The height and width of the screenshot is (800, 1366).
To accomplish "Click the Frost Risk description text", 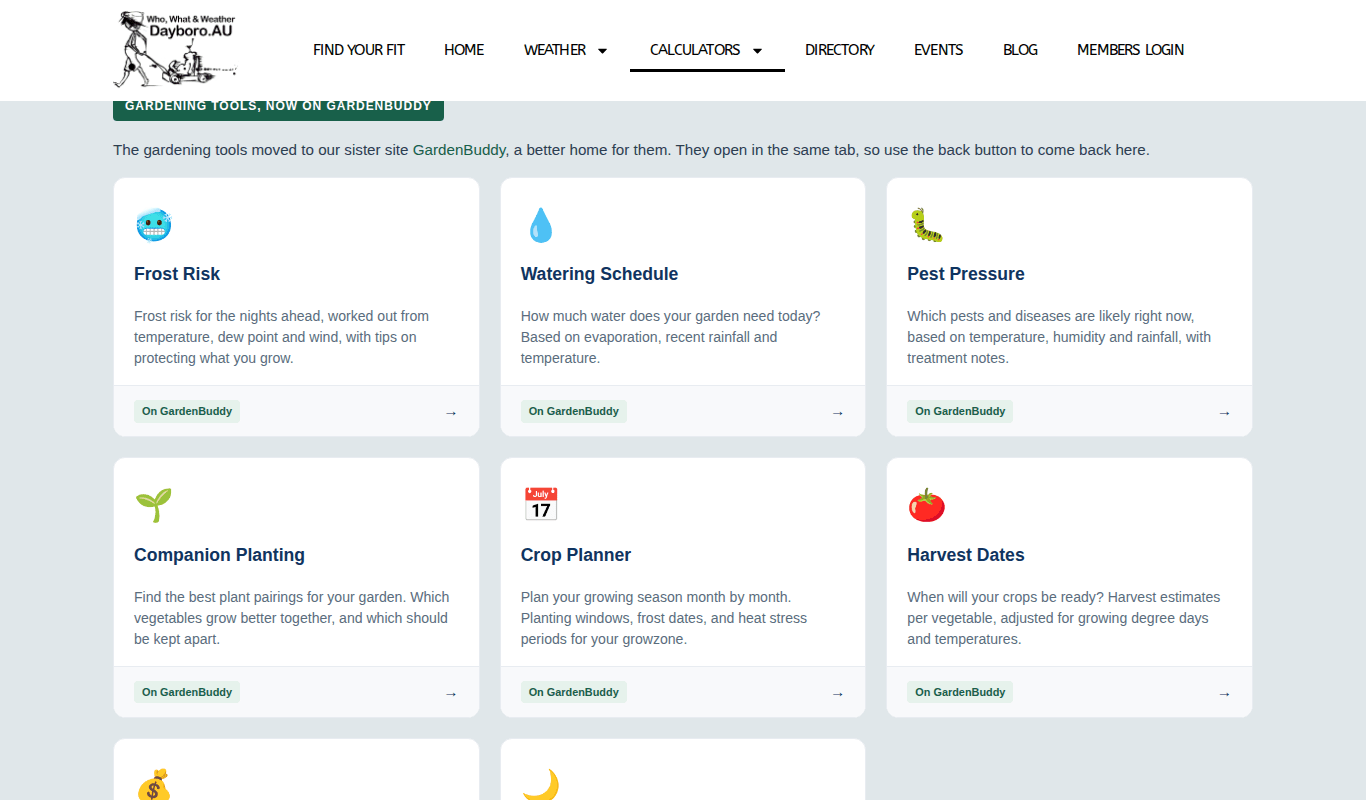I will click(282, 337).
